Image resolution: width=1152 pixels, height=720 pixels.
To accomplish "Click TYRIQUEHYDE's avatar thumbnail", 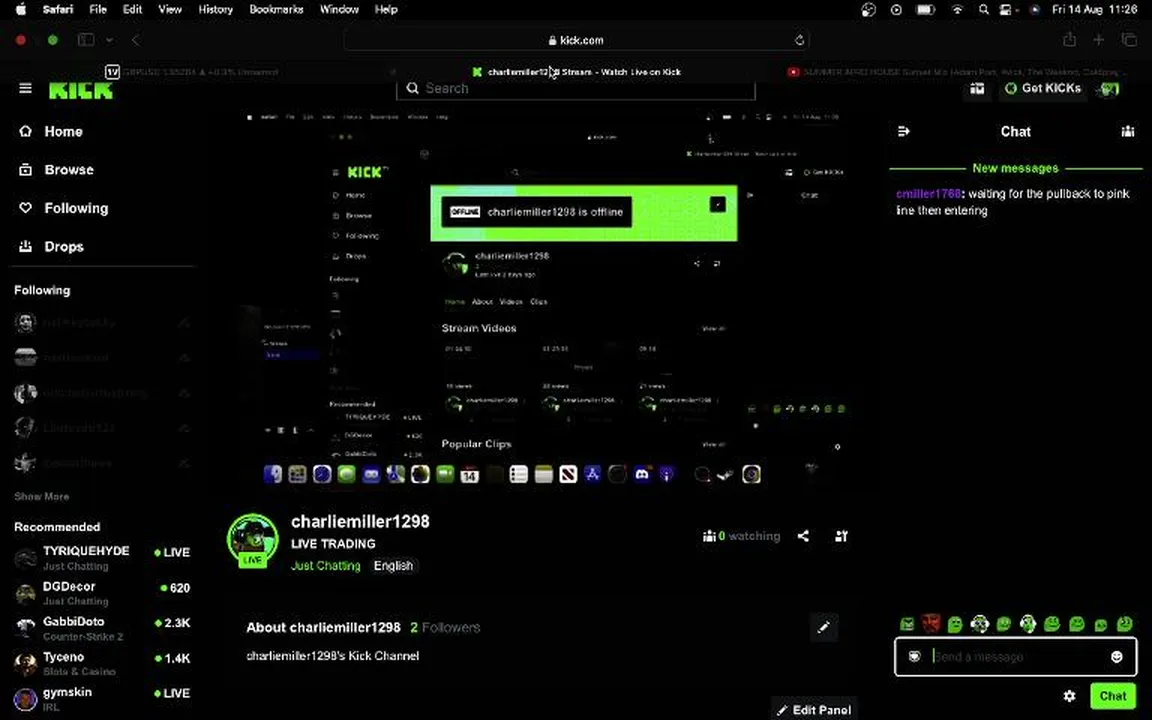I will coord(25,559).
